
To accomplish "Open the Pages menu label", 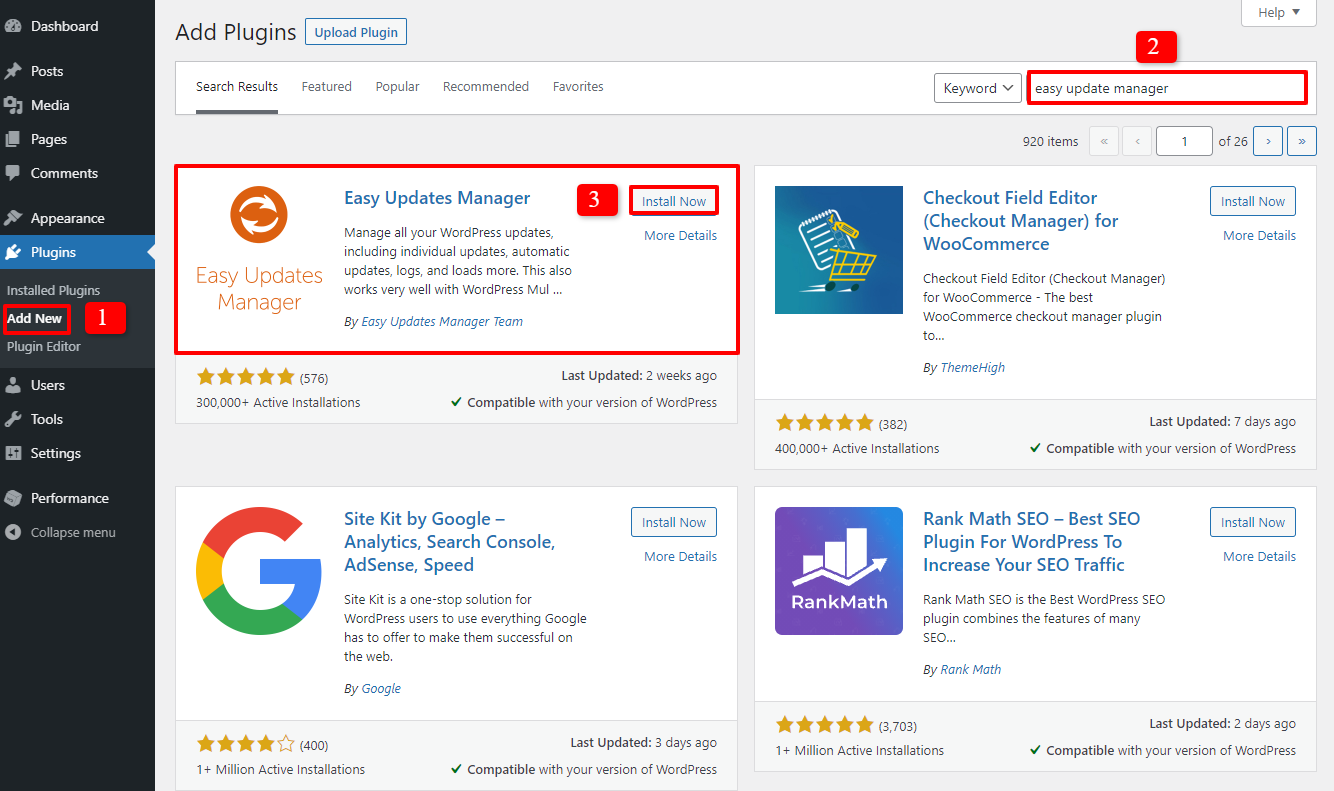I will [x=49, y=139].
